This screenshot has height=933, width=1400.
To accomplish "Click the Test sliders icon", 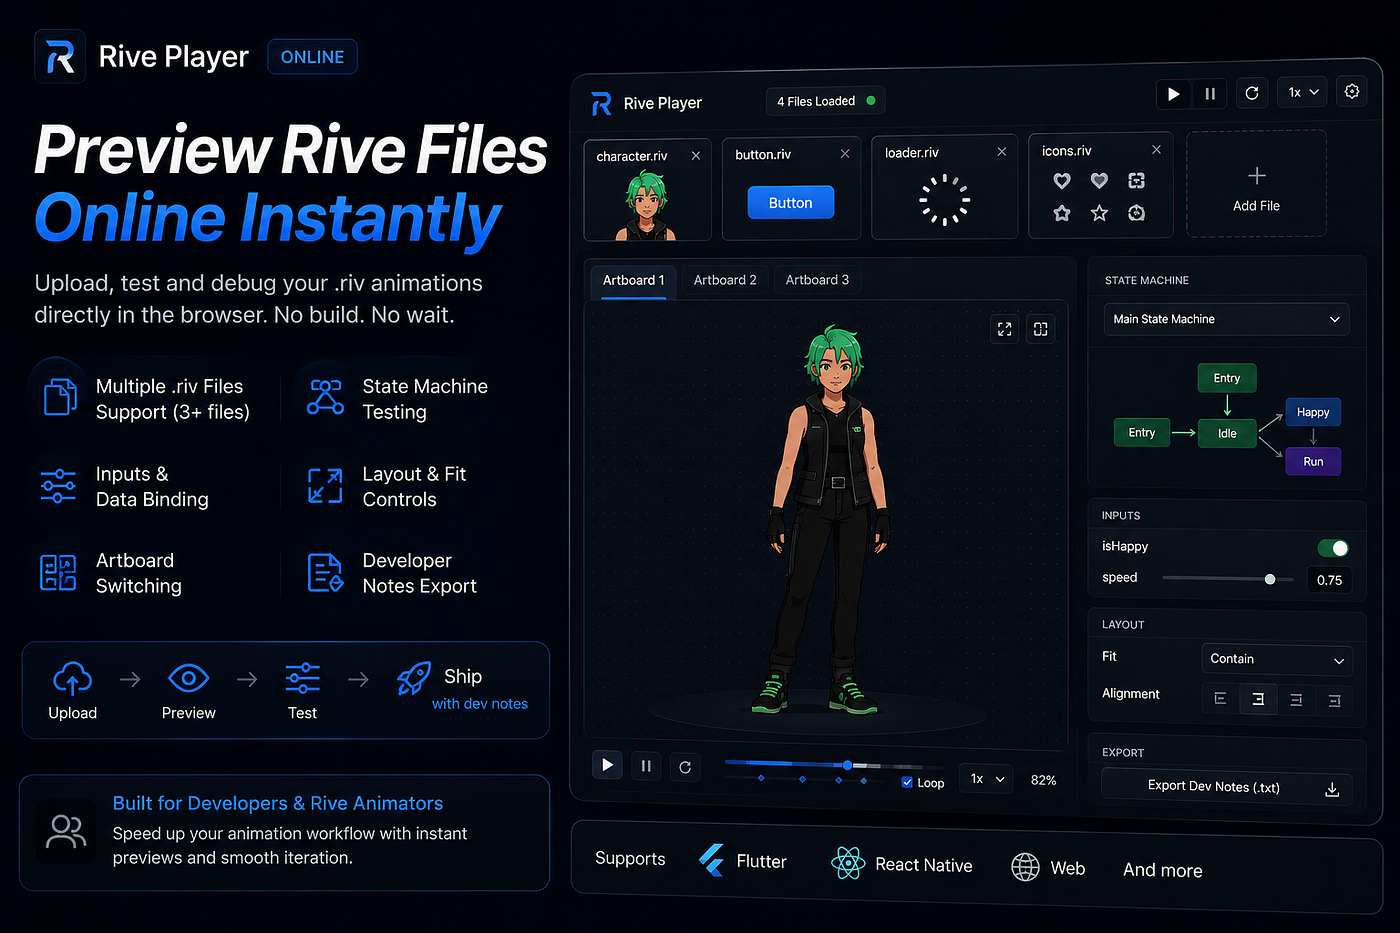I will tap(302, 678).
